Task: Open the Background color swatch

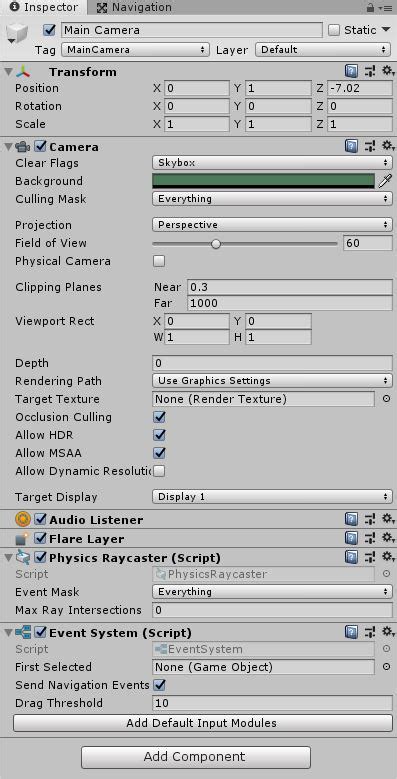Action: point(263,181)
